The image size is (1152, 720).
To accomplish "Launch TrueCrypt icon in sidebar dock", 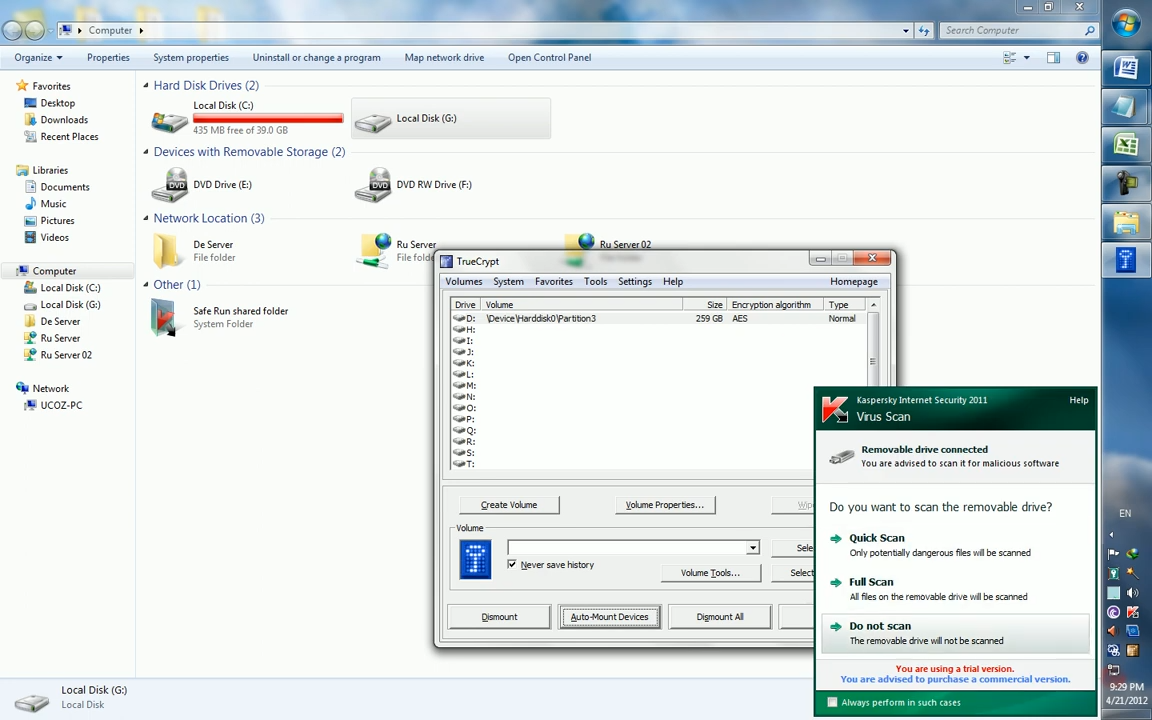I will (x=1126, y=259).
